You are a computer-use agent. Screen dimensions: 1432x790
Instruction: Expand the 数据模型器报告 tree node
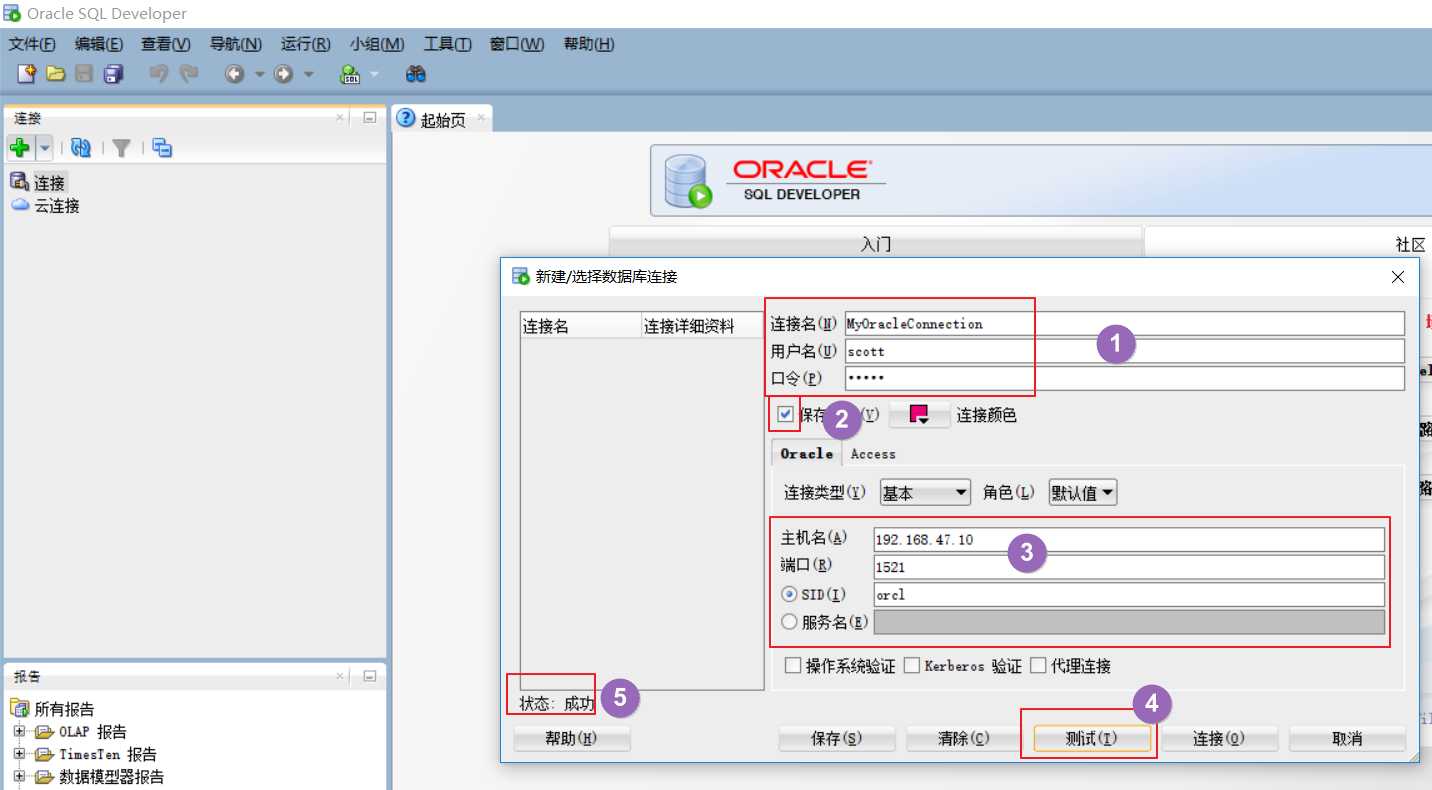click(19, 777)
